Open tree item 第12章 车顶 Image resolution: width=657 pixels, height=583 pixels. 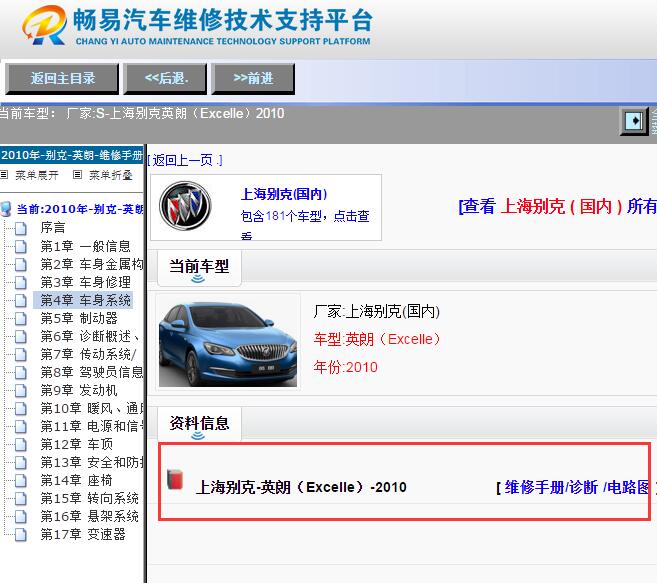point(77,444)
